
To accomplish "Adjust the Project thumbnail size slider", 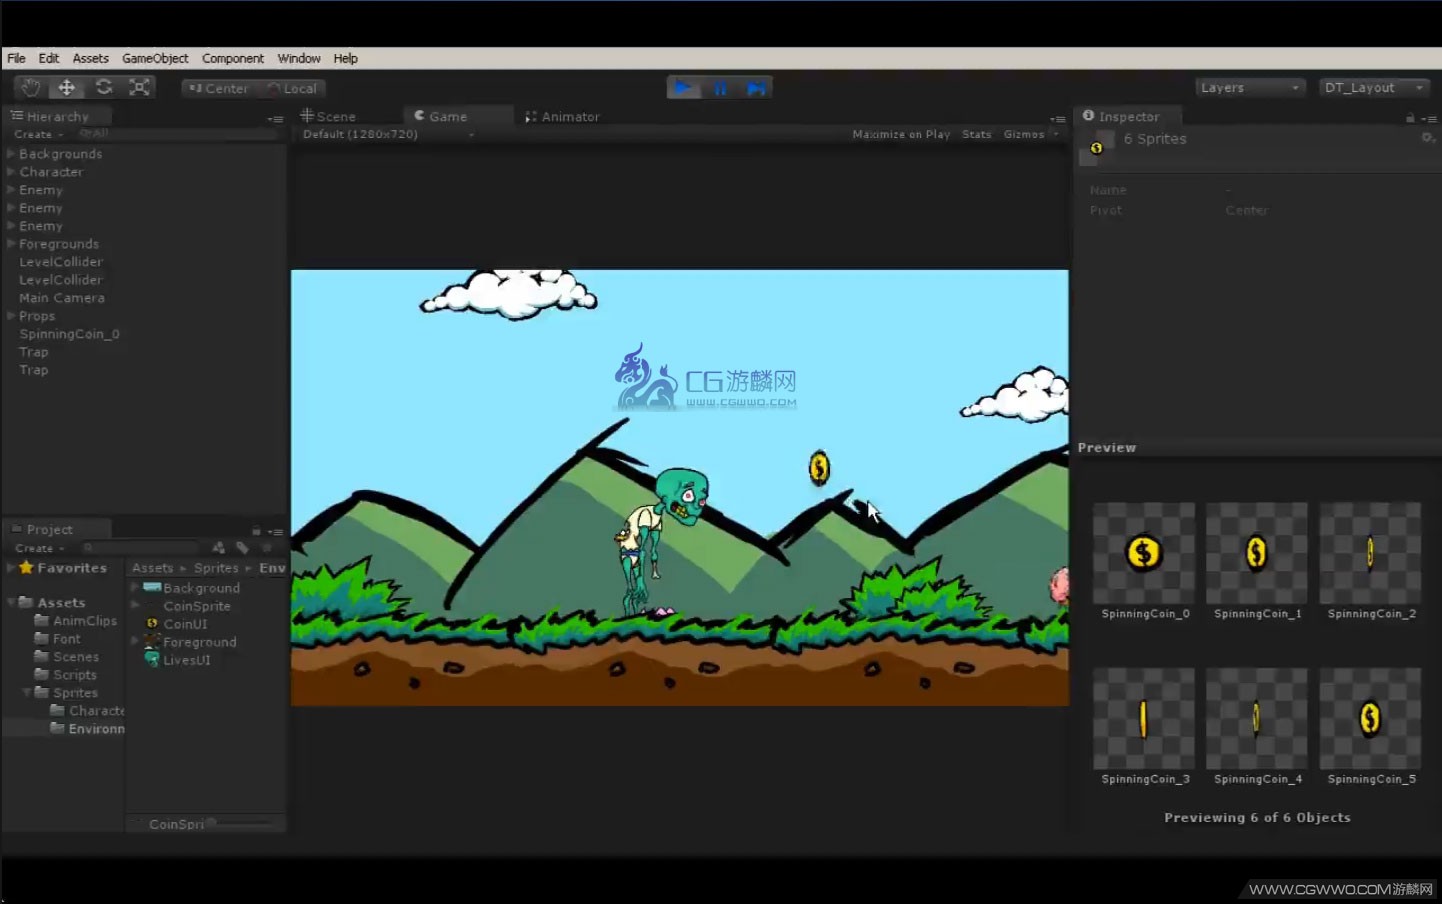I will (x=240, y=824).
